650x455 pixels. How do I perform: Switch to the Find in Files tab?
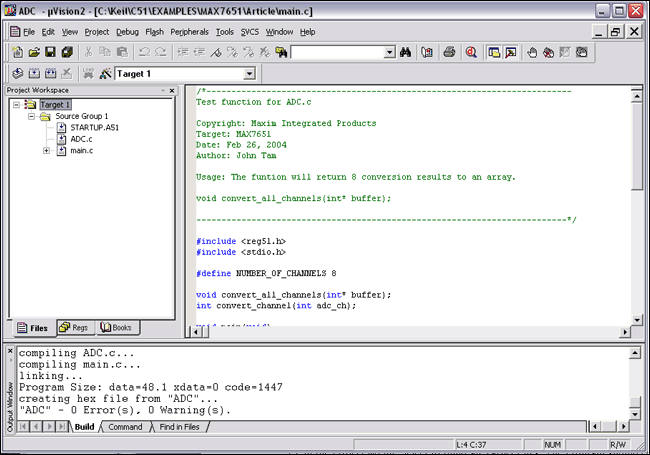tap(182, 427)
